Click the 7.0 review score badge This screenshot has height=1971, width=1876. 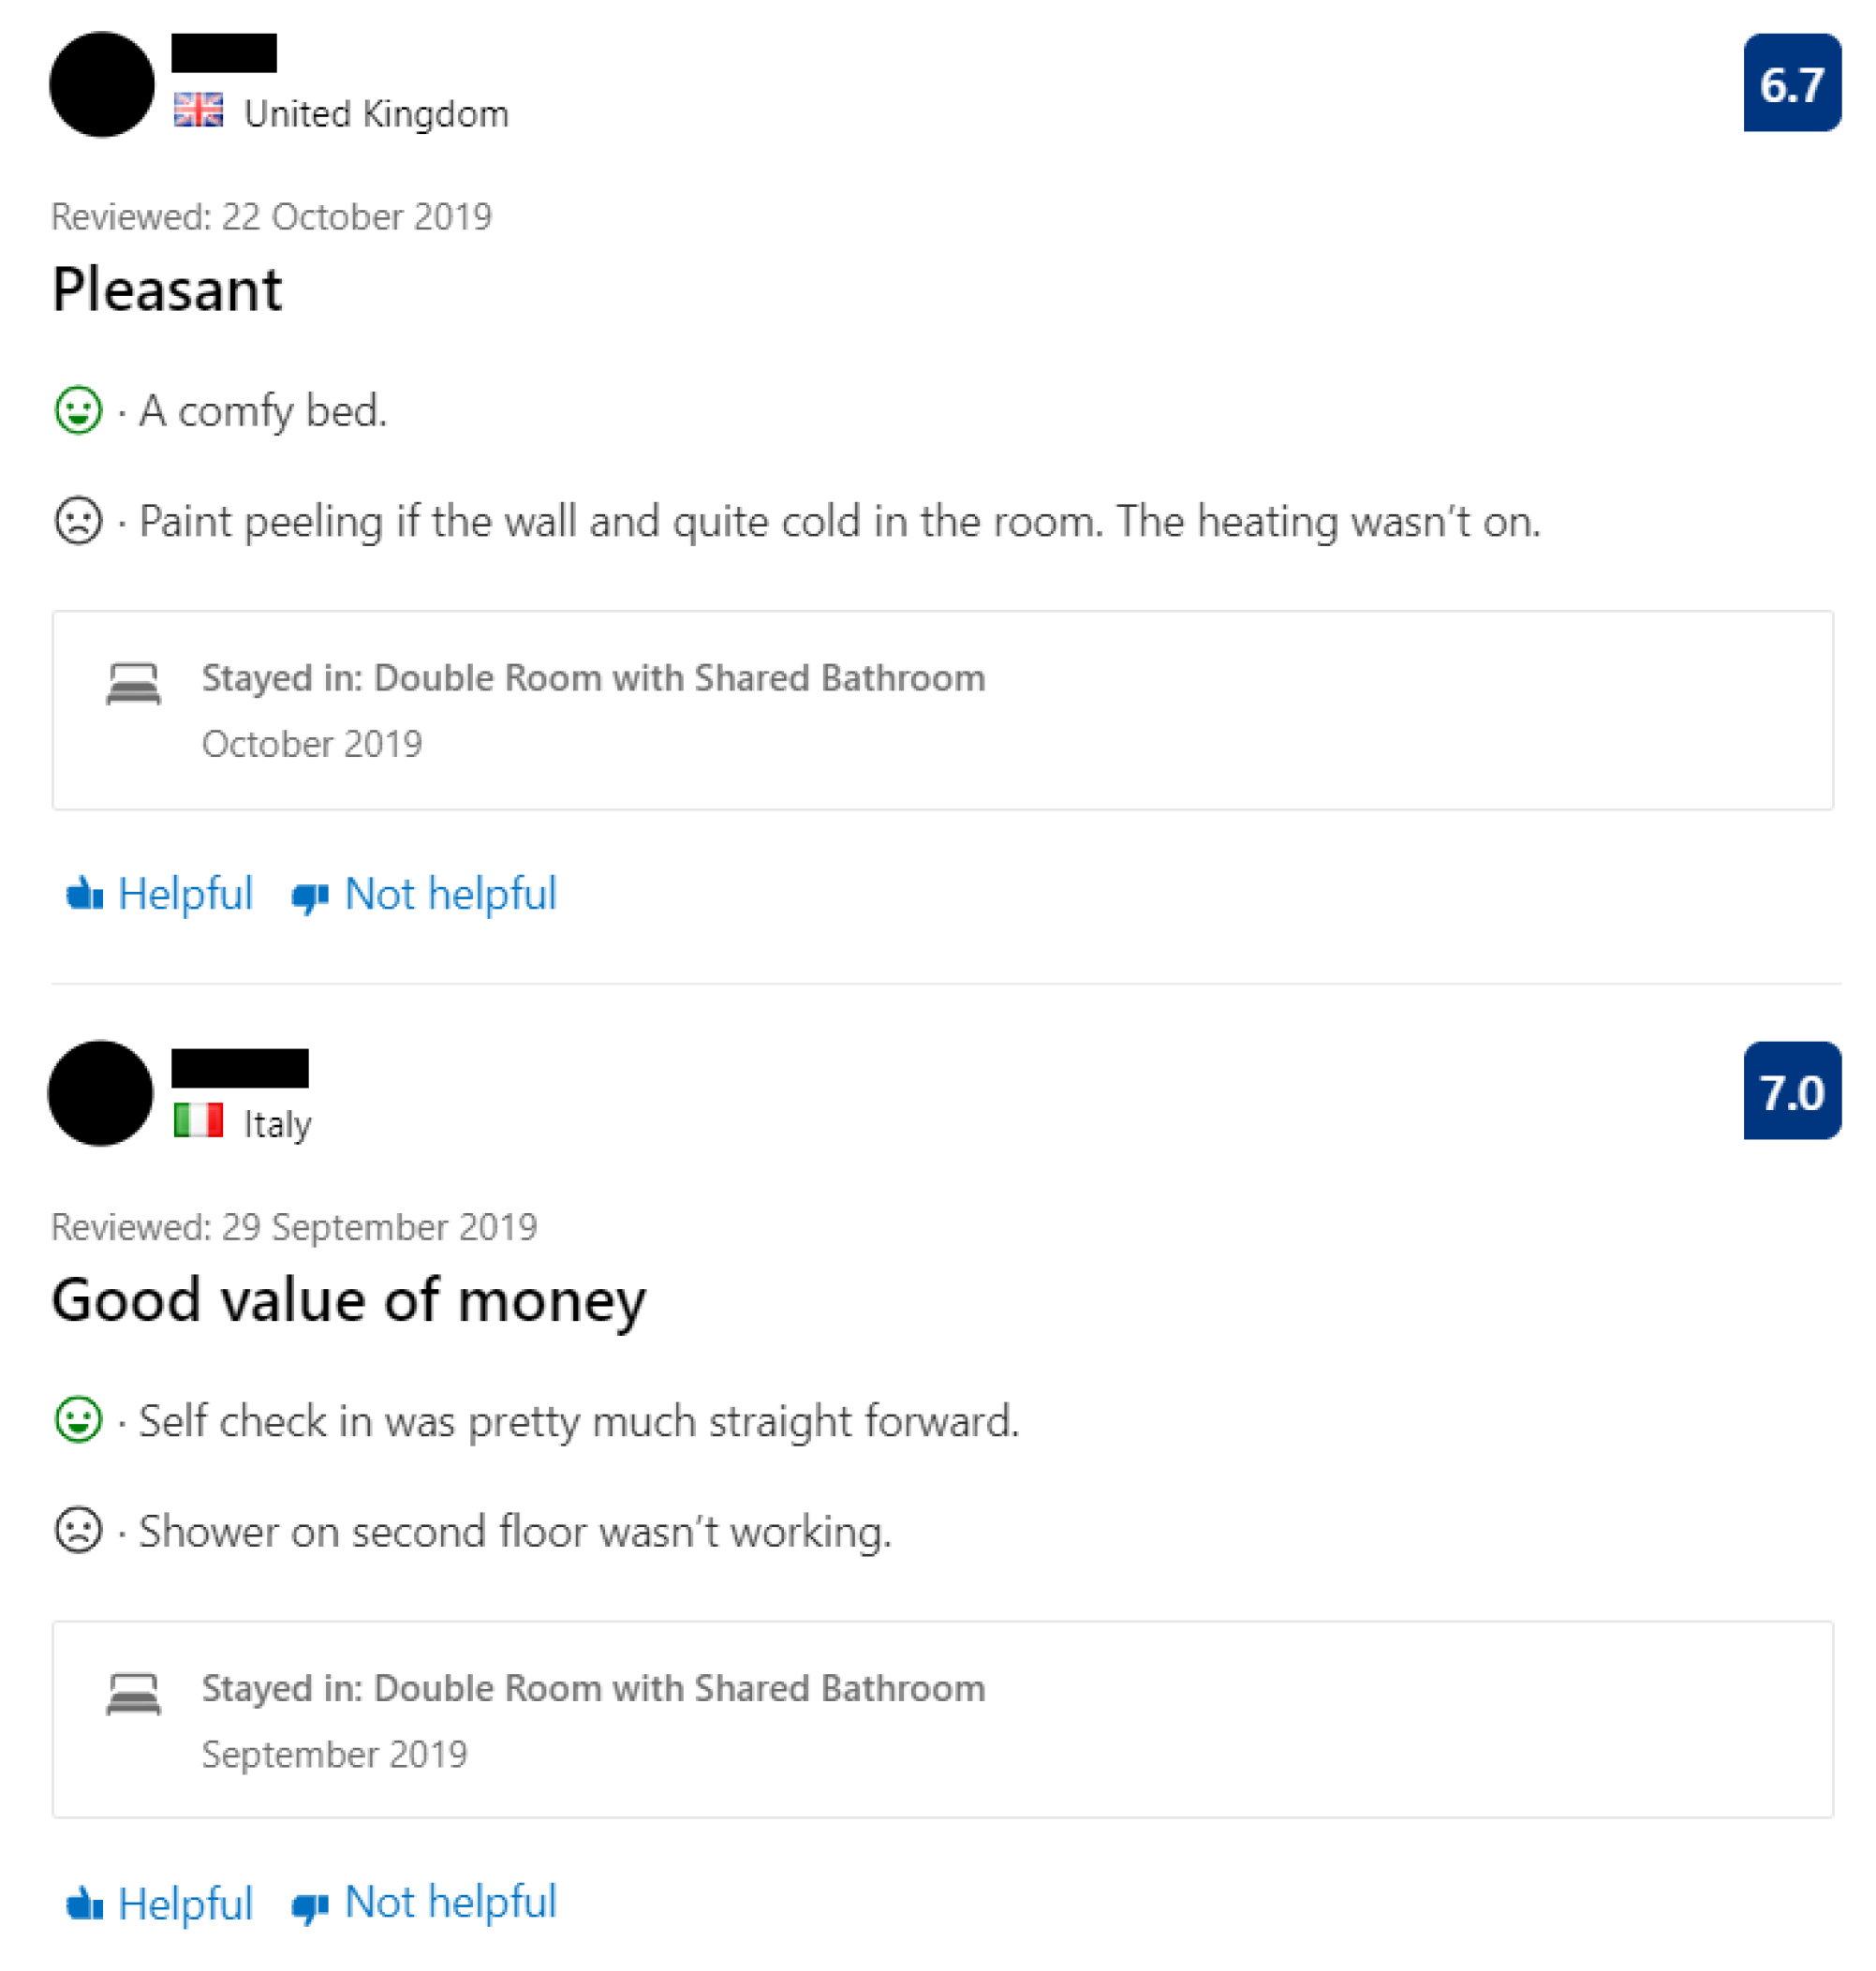[x=1791, y=1091]
